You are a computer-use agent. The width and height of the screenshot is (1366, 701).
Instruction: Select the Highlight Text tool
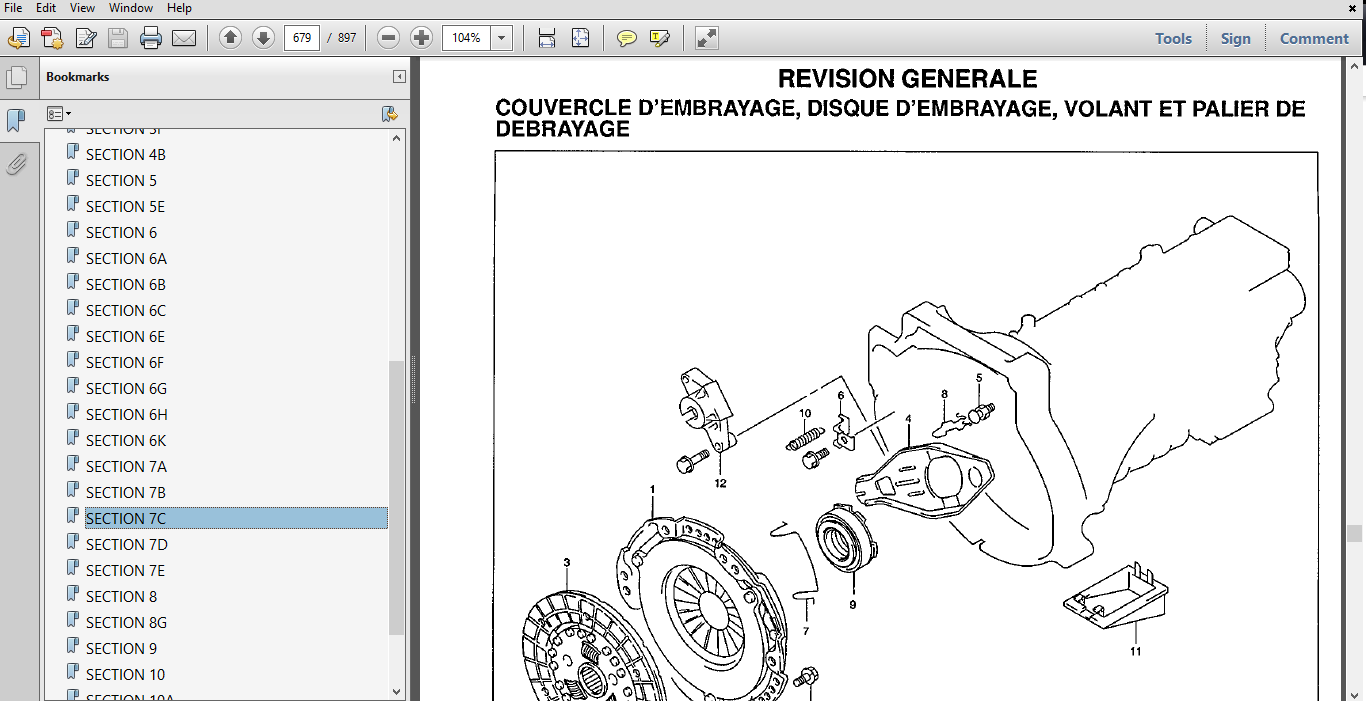pyautogui.click(x=658, y=38)
